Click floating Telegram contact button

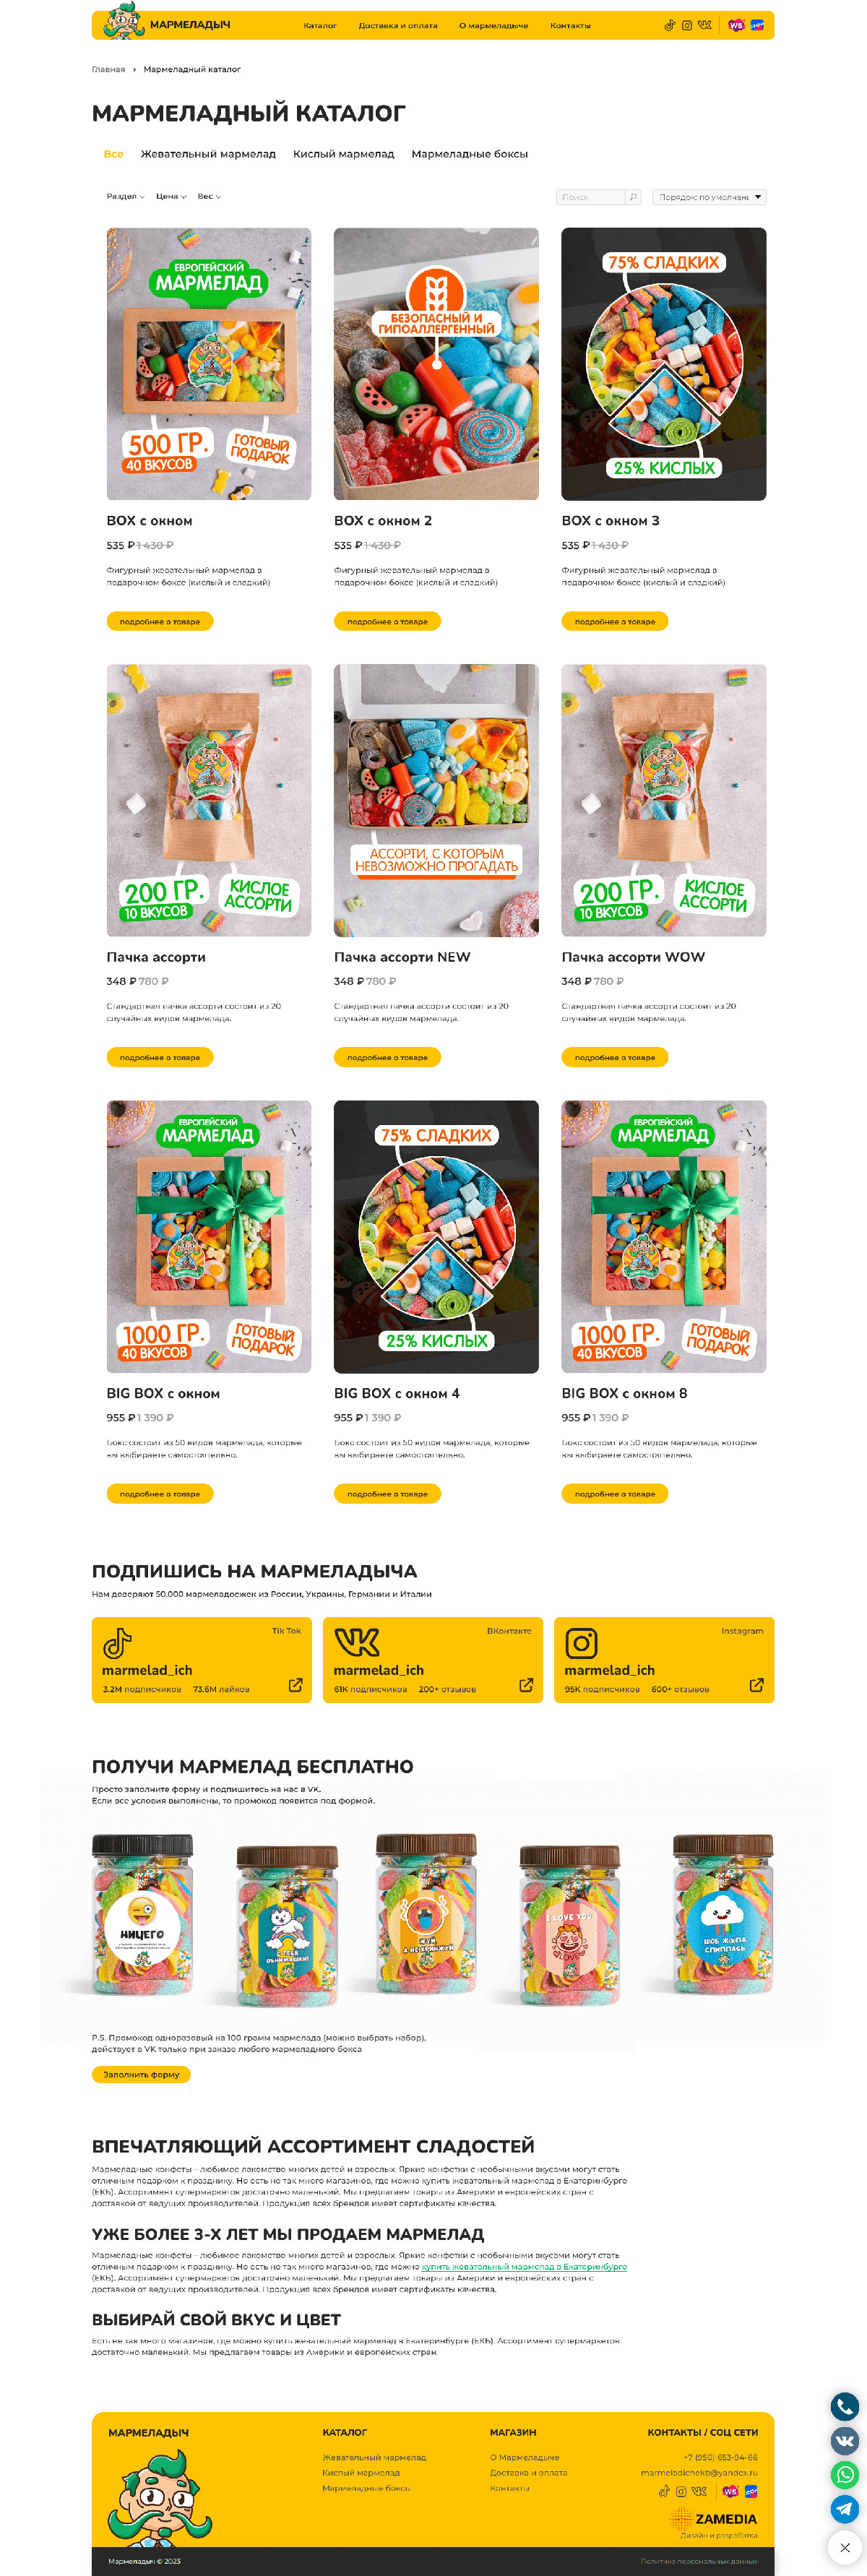(845, 2508)
